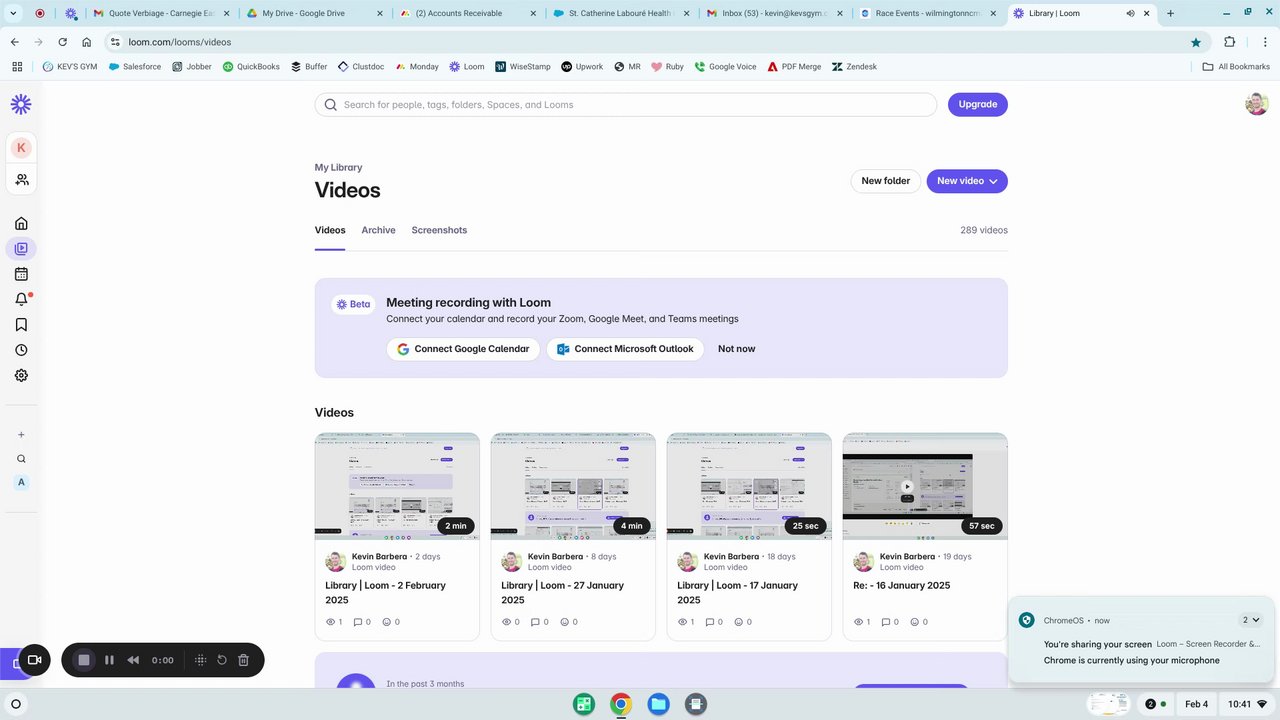Open the Library icon in sidebar

(x=21, y=248)
